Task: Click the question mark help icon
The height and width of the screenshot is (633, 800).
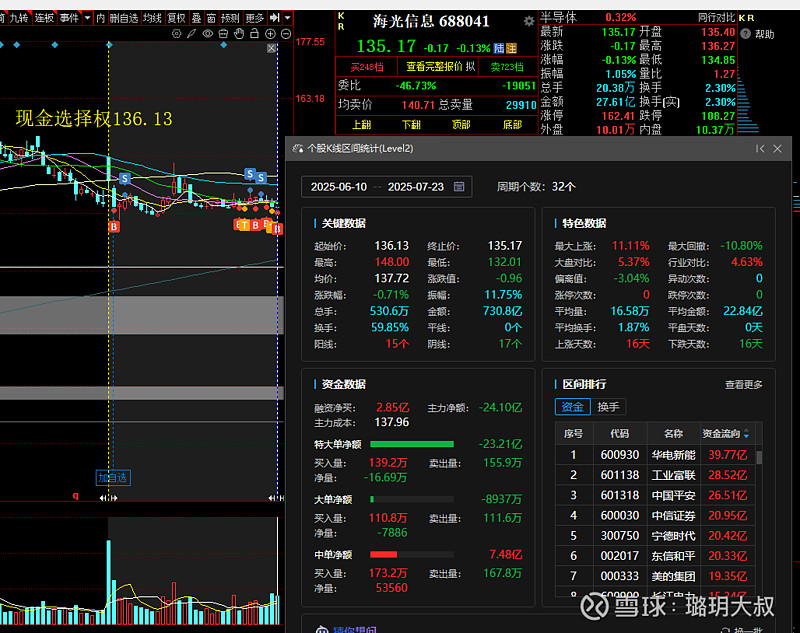Action: tap(745, 34)
